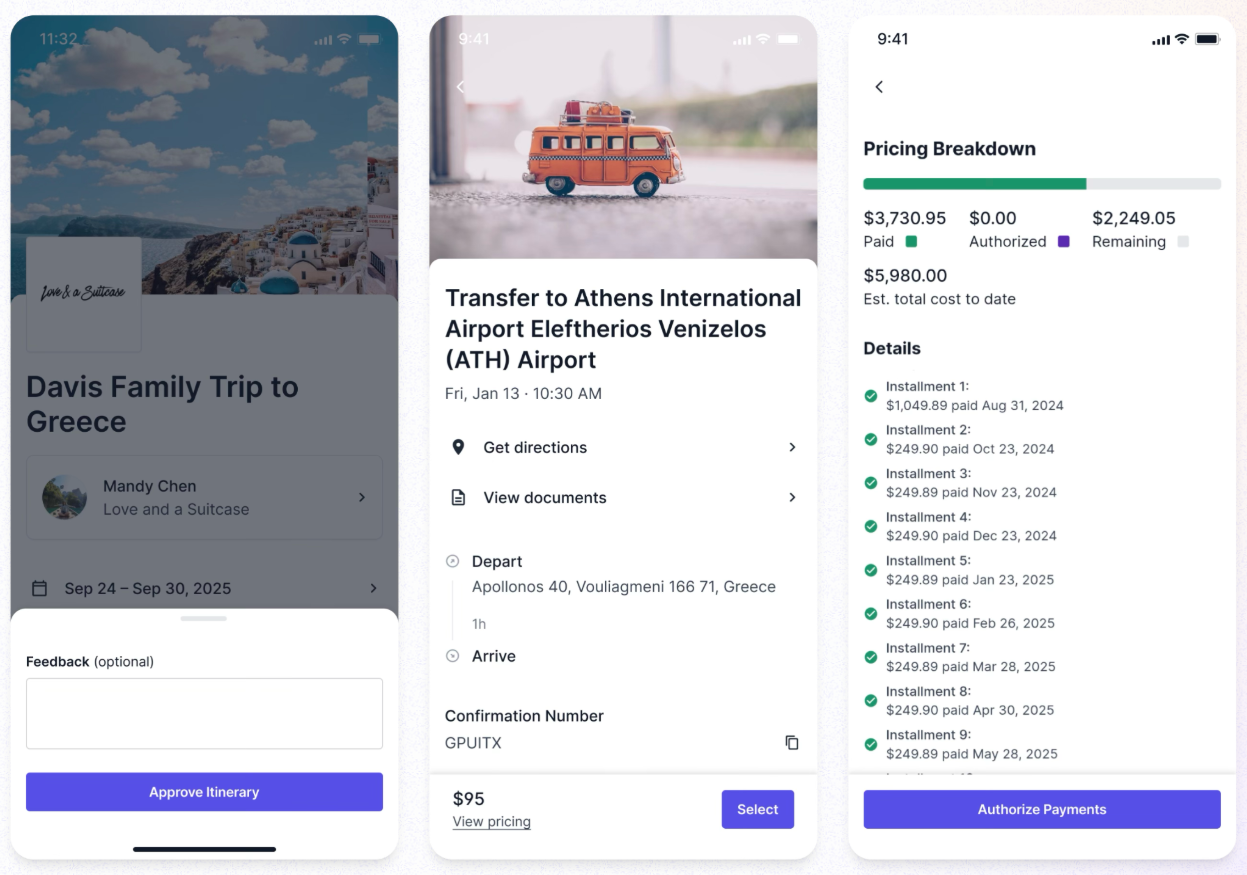
Task: Expand the Mandy Chen agent card chevron
Action: point(362,497)
